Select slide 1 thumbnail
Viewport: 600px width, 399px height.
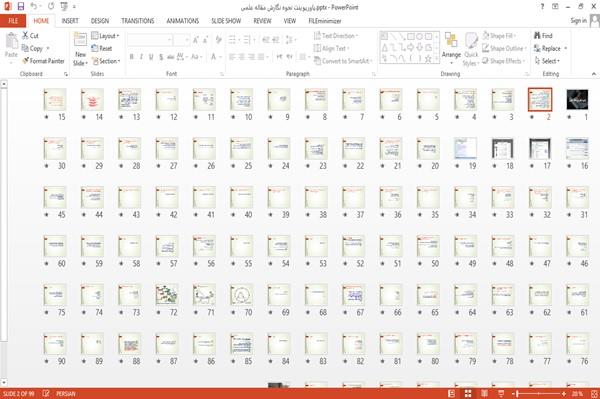coord(577,99)
